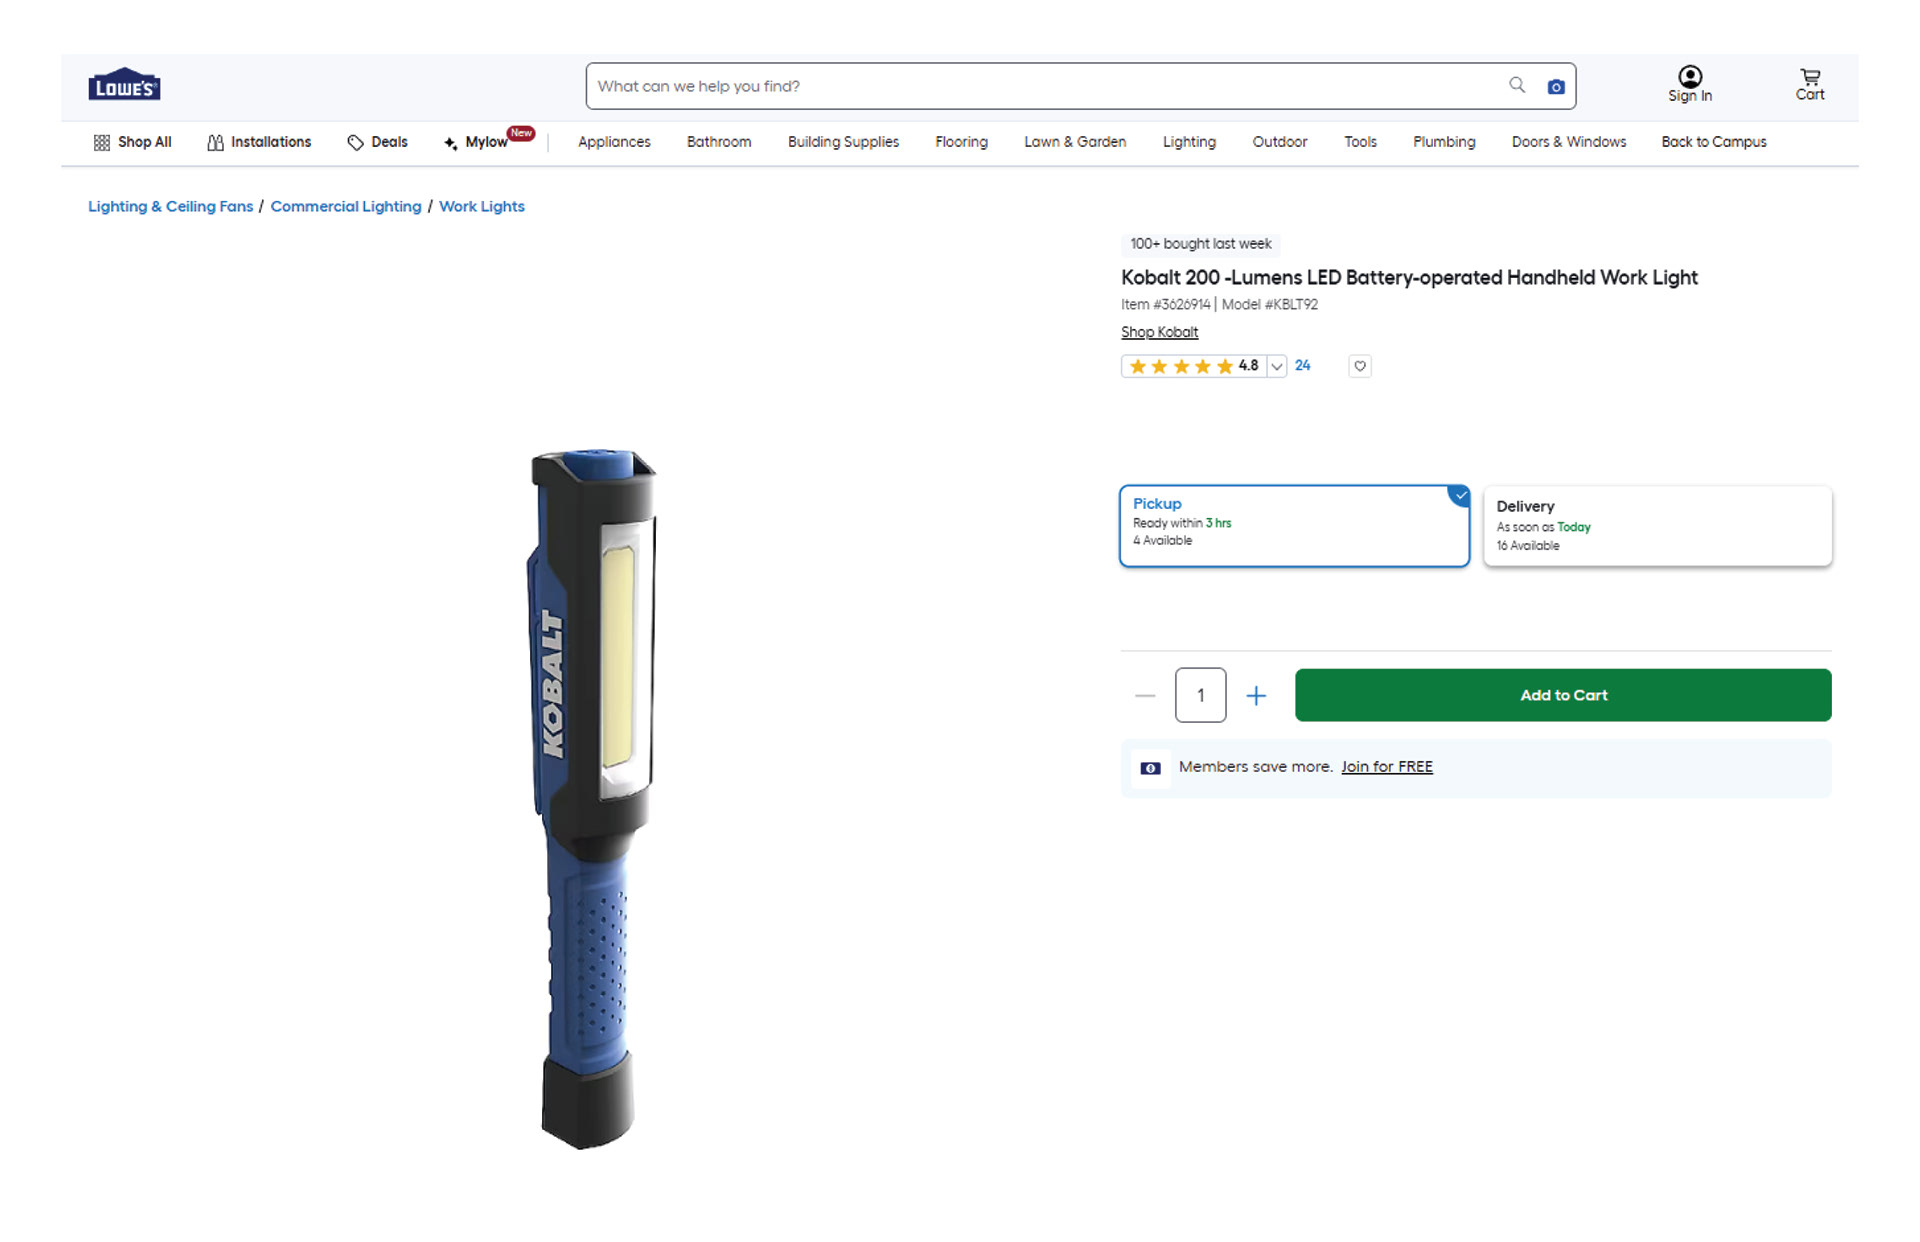Open the Shop All menu
Viewport: 1920px width, 1242px height.
[x=132, y=142]
